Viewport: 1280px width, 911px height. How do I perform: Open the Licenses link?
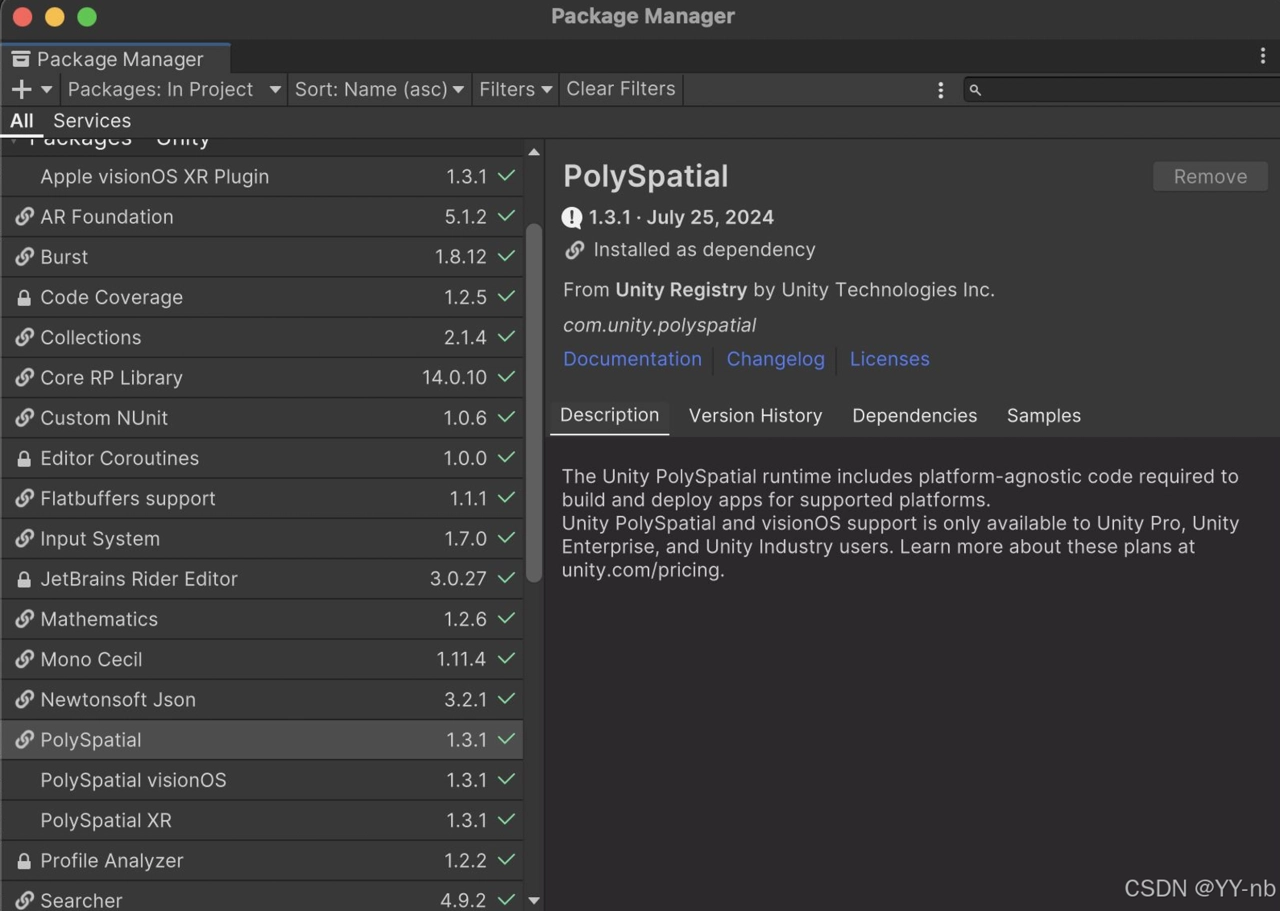click(x=890, y=359)
